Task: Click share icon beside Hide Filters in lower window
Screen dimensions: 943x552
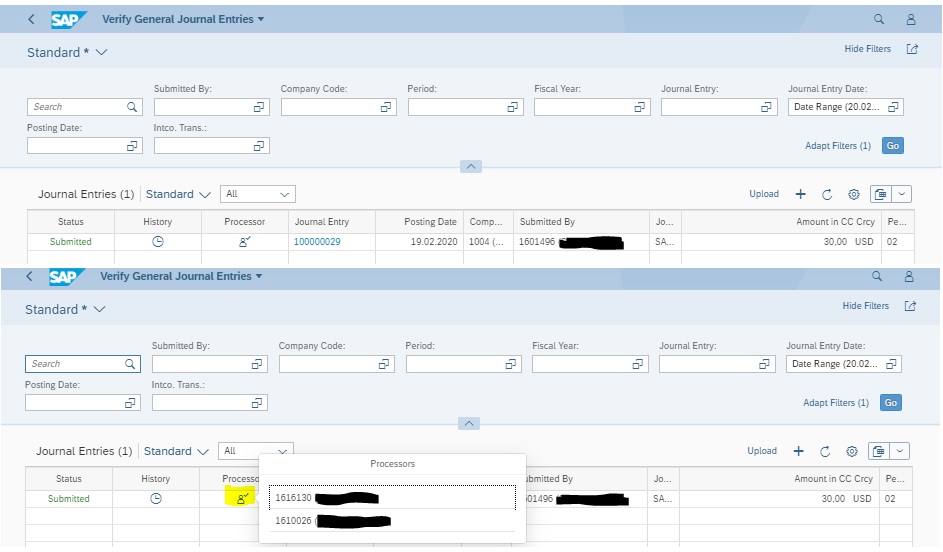Action: [x=911, y=305]
